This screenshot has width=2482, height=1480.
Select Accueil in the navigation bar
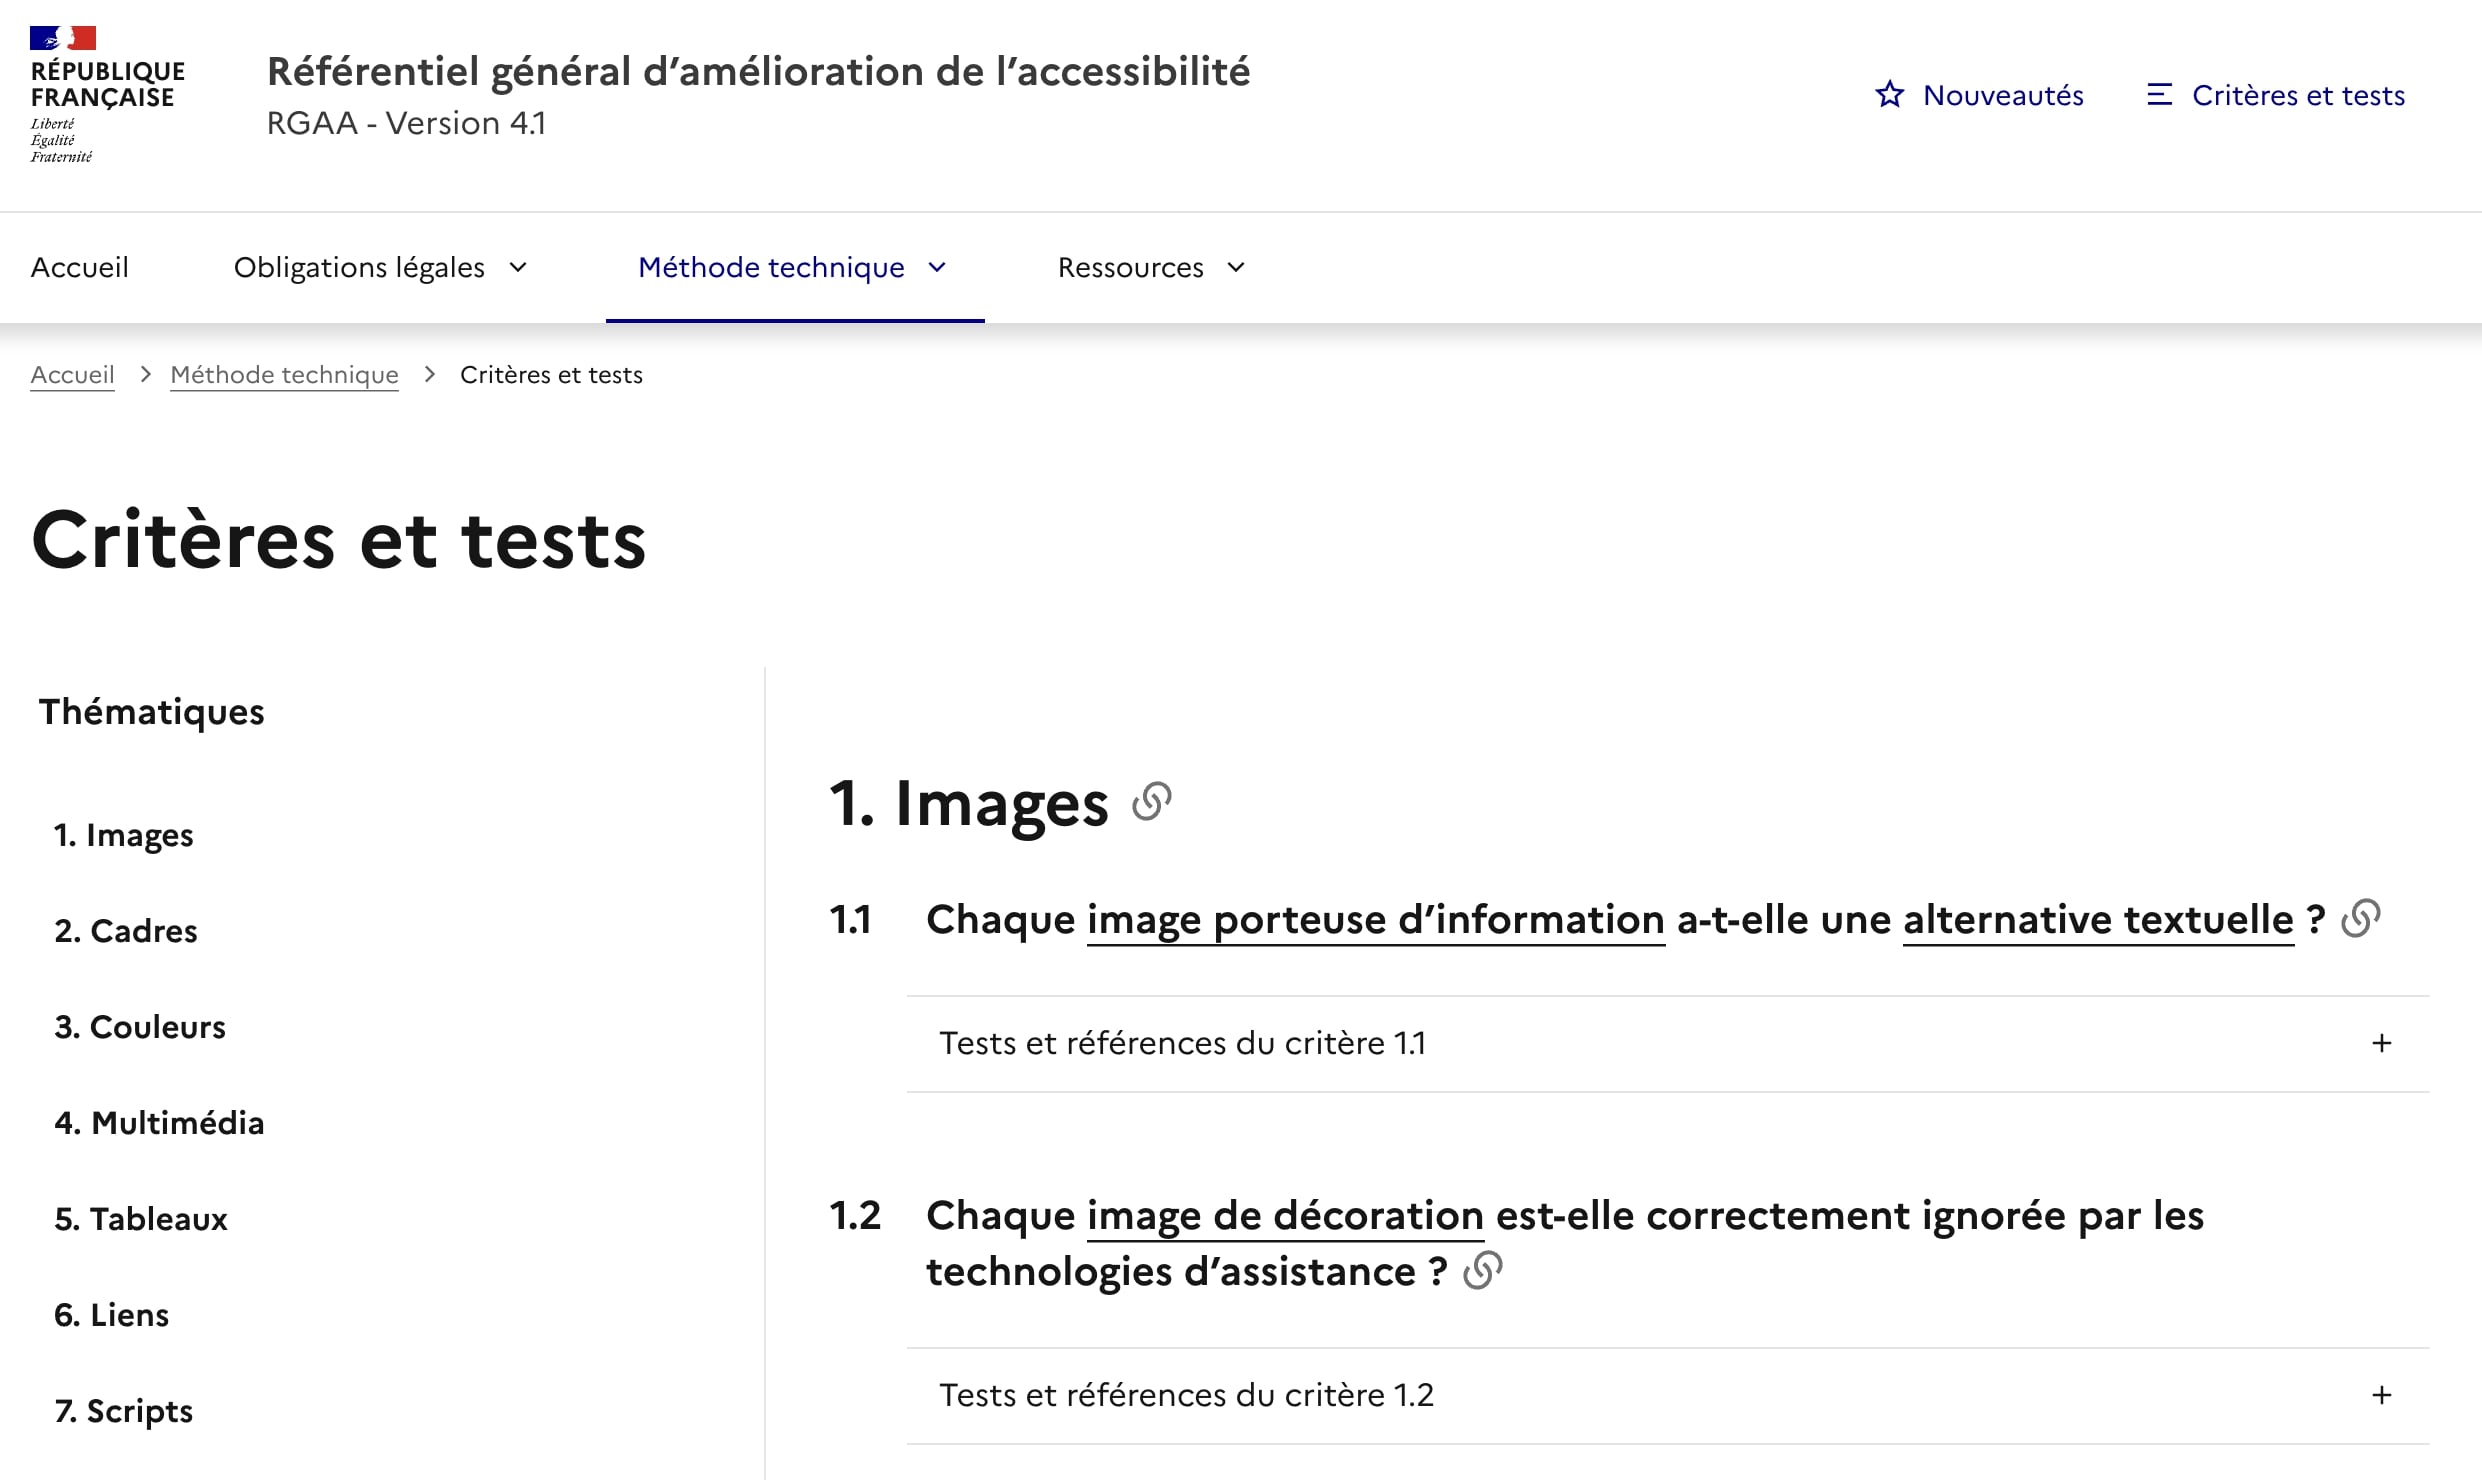click(x=80, y=267)
